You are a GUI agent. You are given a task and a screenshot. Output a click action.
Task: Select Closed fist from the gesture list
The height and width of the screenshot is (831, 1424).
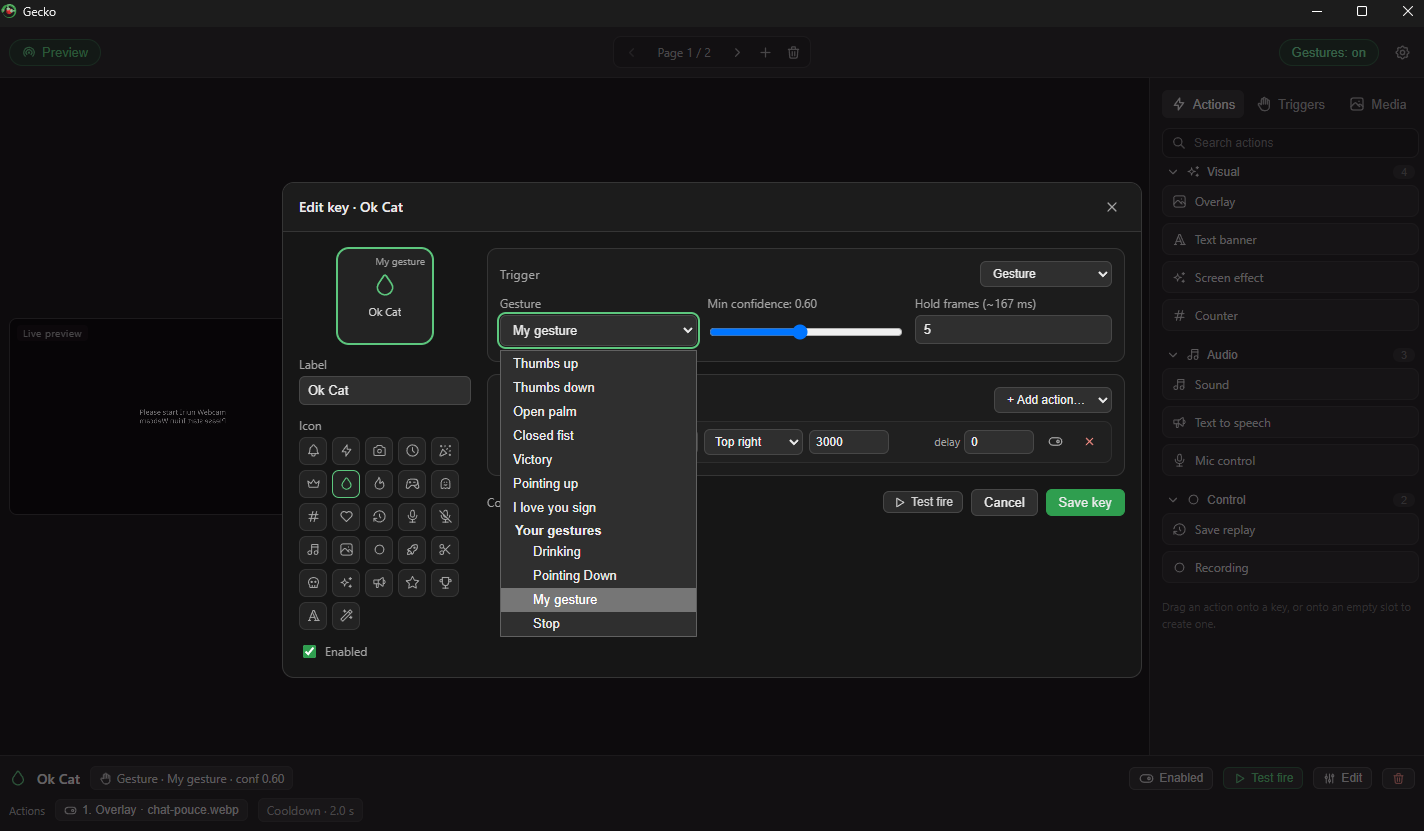click(598, 436)
